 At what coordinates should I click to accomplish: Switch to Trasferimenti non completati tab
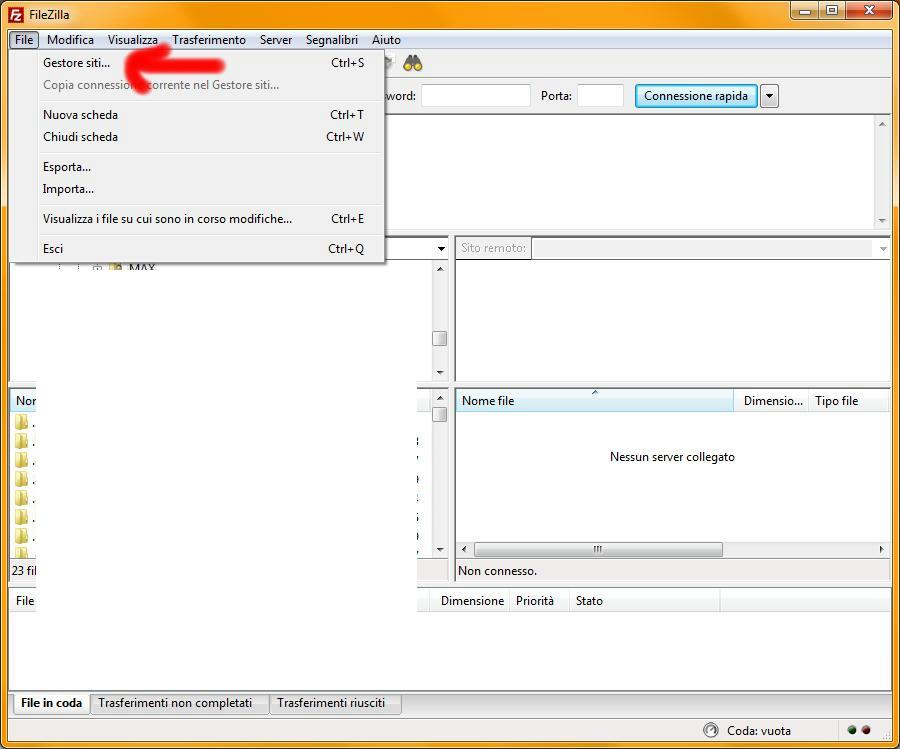click(175, 703)
